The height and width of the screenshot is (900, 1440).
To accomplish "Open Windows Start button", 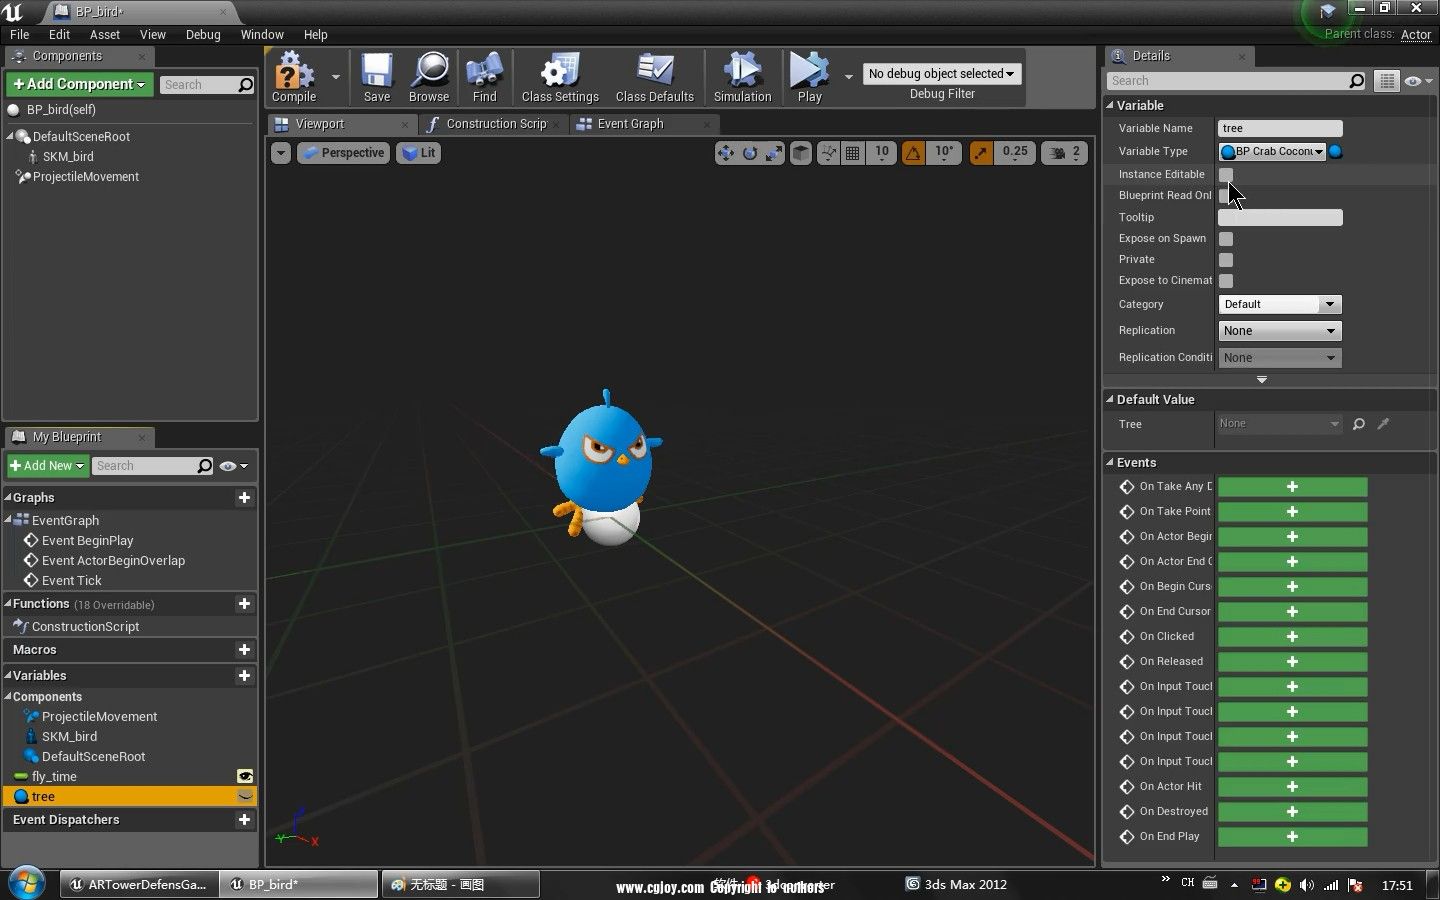I will tap(27, 884).
